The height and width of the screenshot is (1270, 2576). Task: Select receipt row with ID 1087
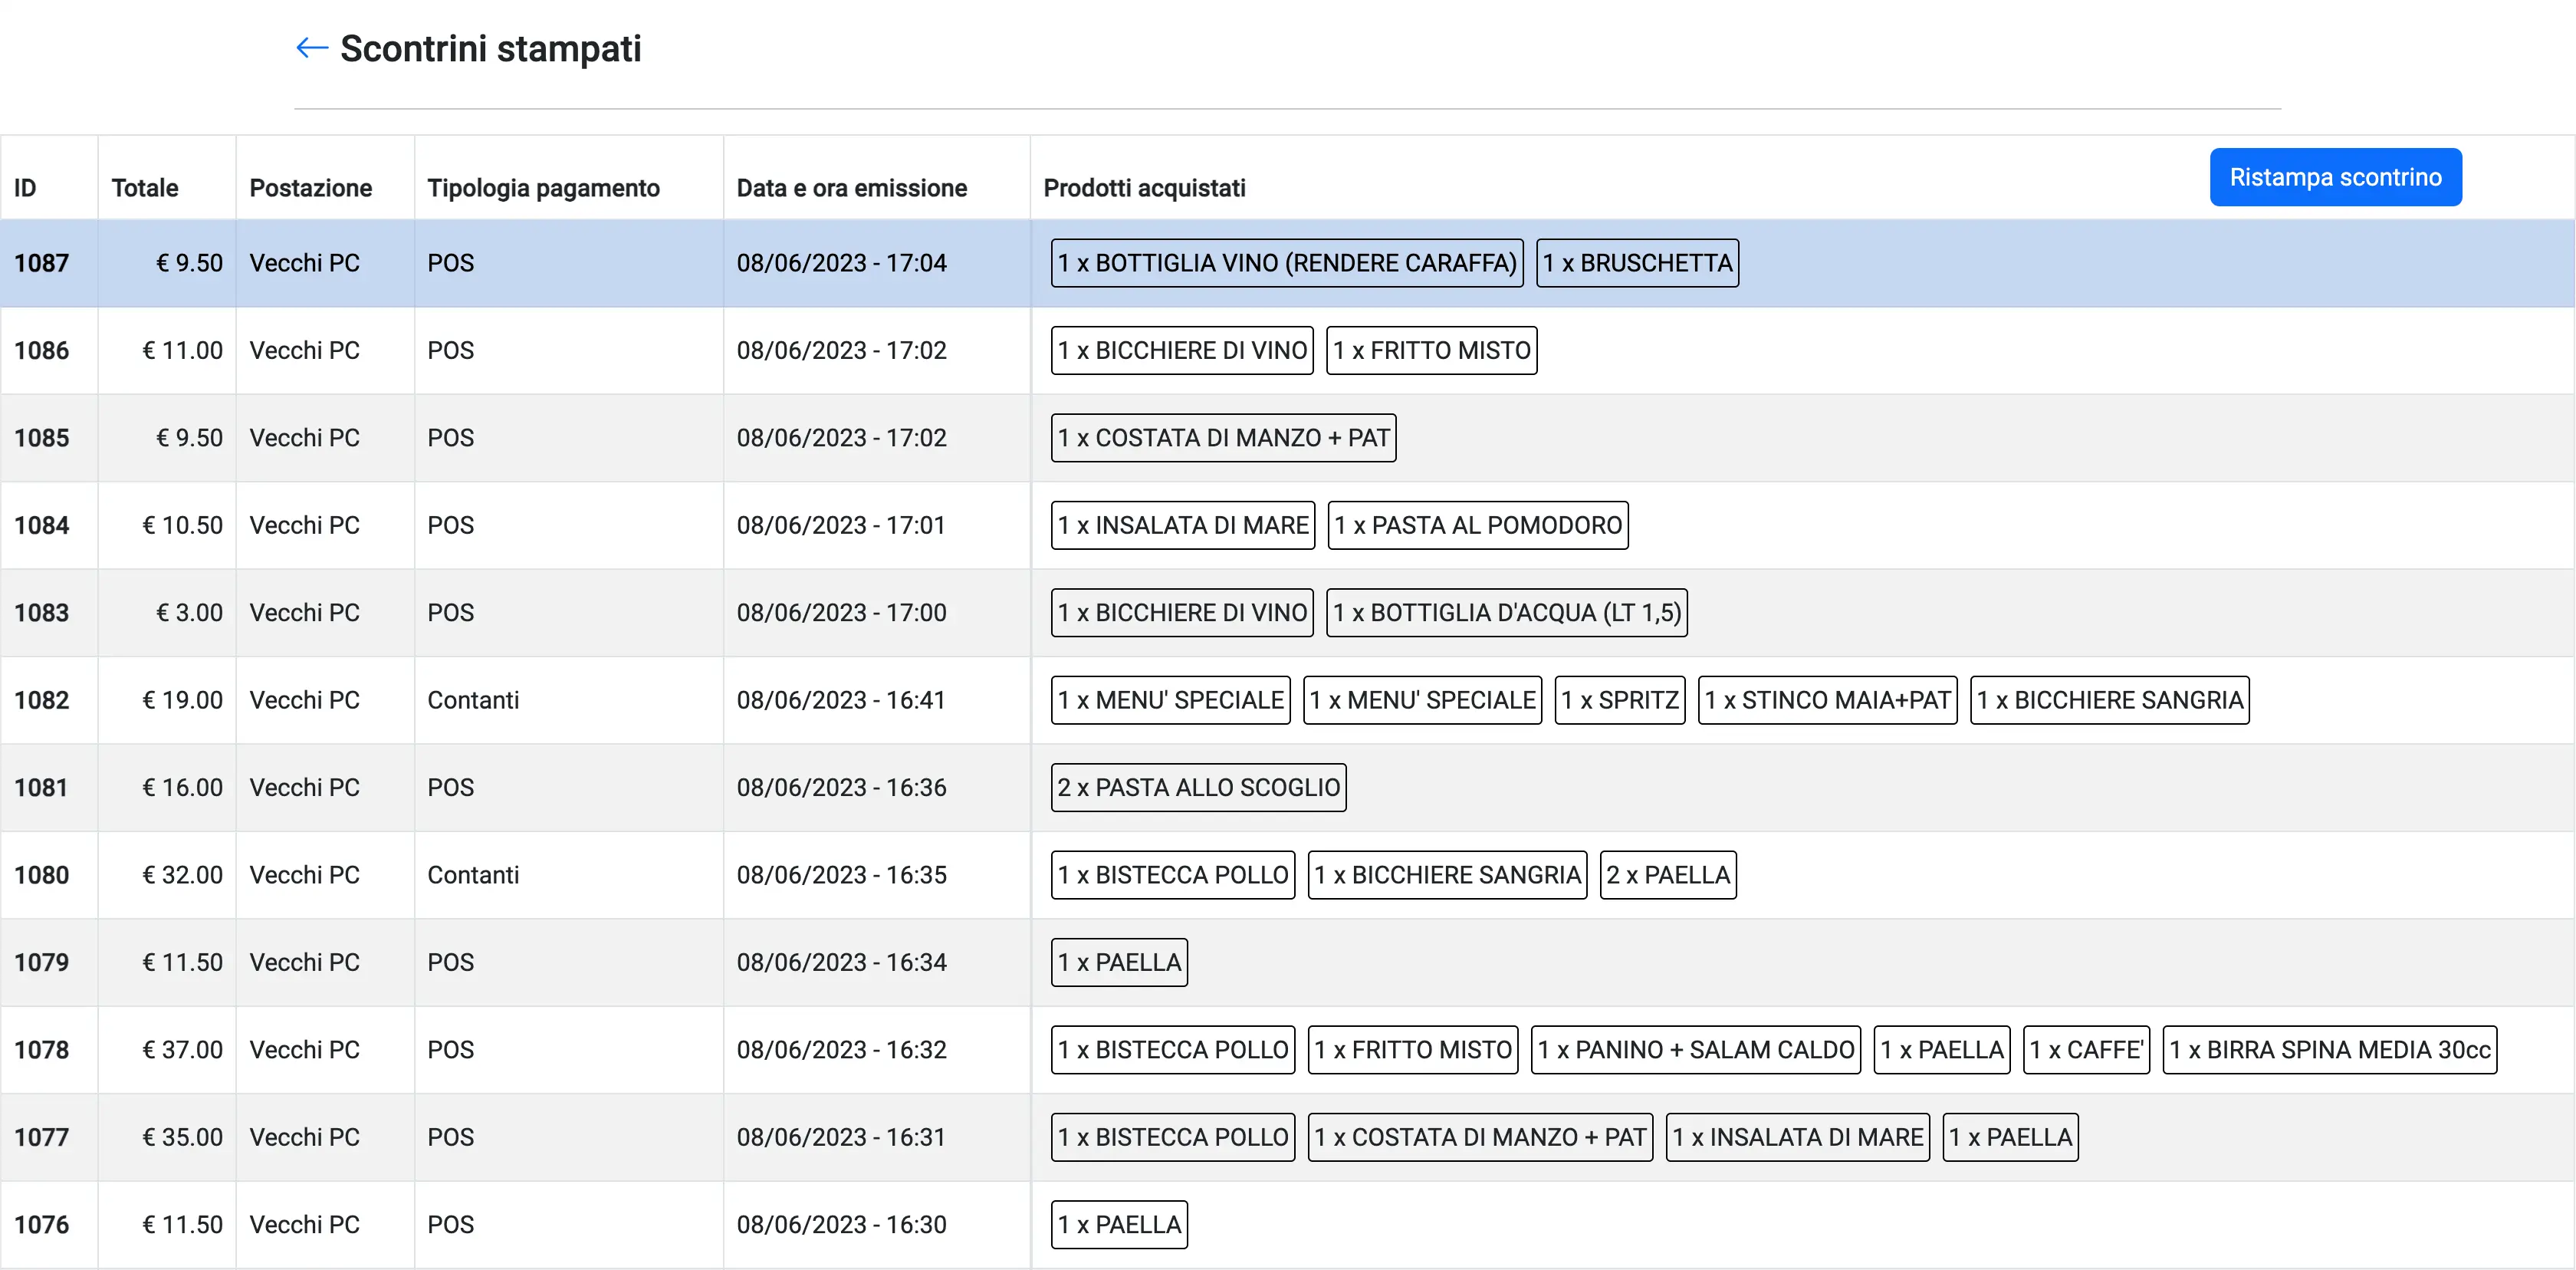42,263
